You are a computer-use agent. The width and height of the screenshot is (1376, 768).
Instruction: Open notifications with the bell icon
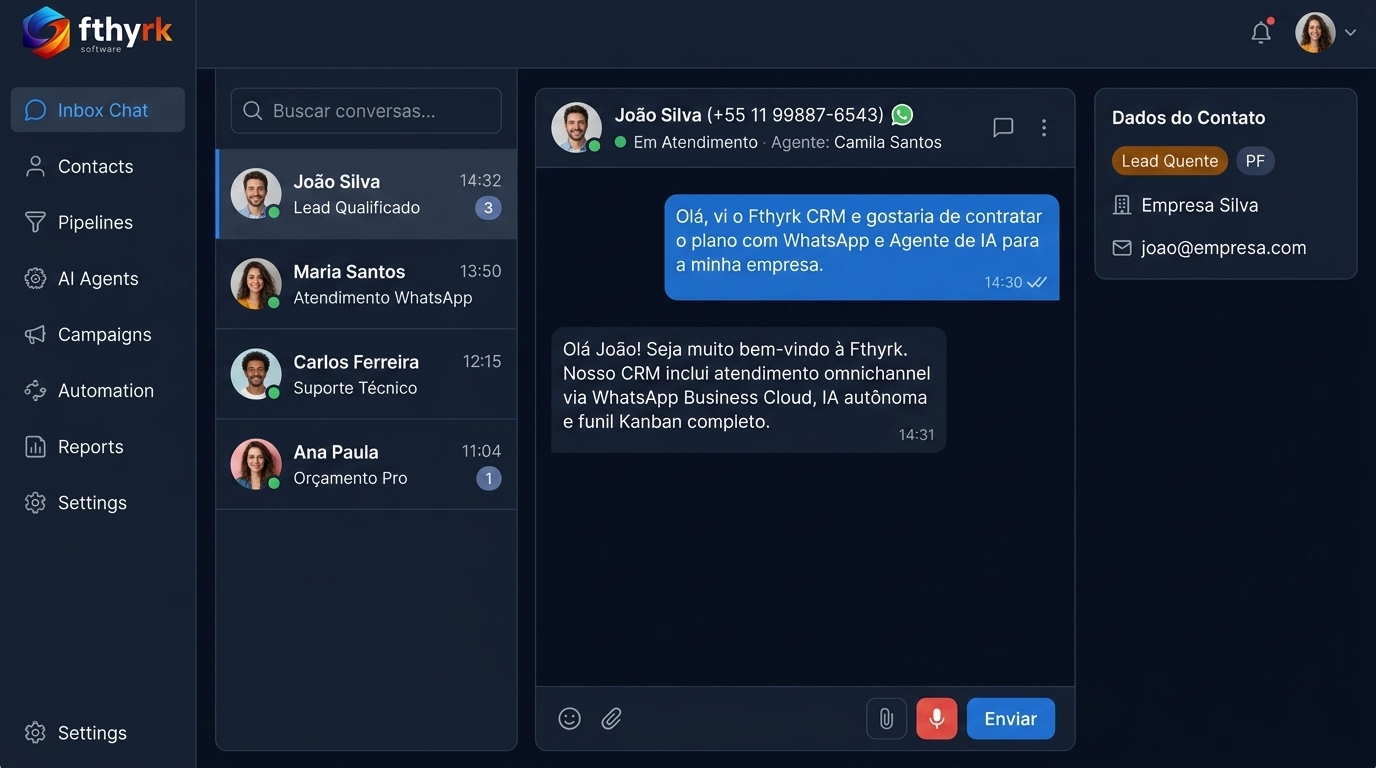[1262, 32]
